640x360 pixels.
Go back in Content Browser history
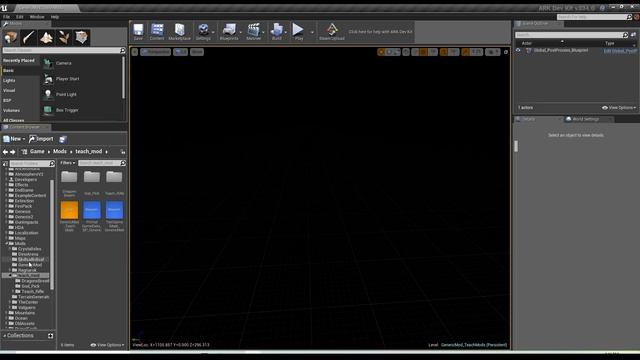[x=5, y=152]
